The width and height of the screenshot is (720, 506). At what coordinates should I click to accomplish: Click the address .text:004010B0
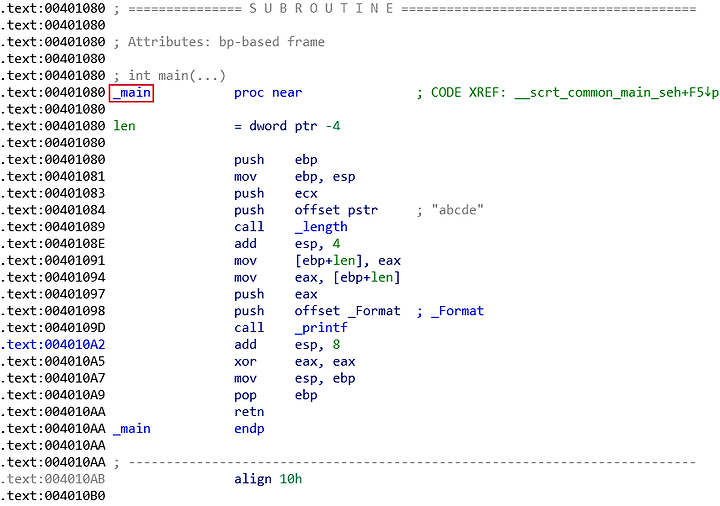pyautogui.click(x=53, y=496)
